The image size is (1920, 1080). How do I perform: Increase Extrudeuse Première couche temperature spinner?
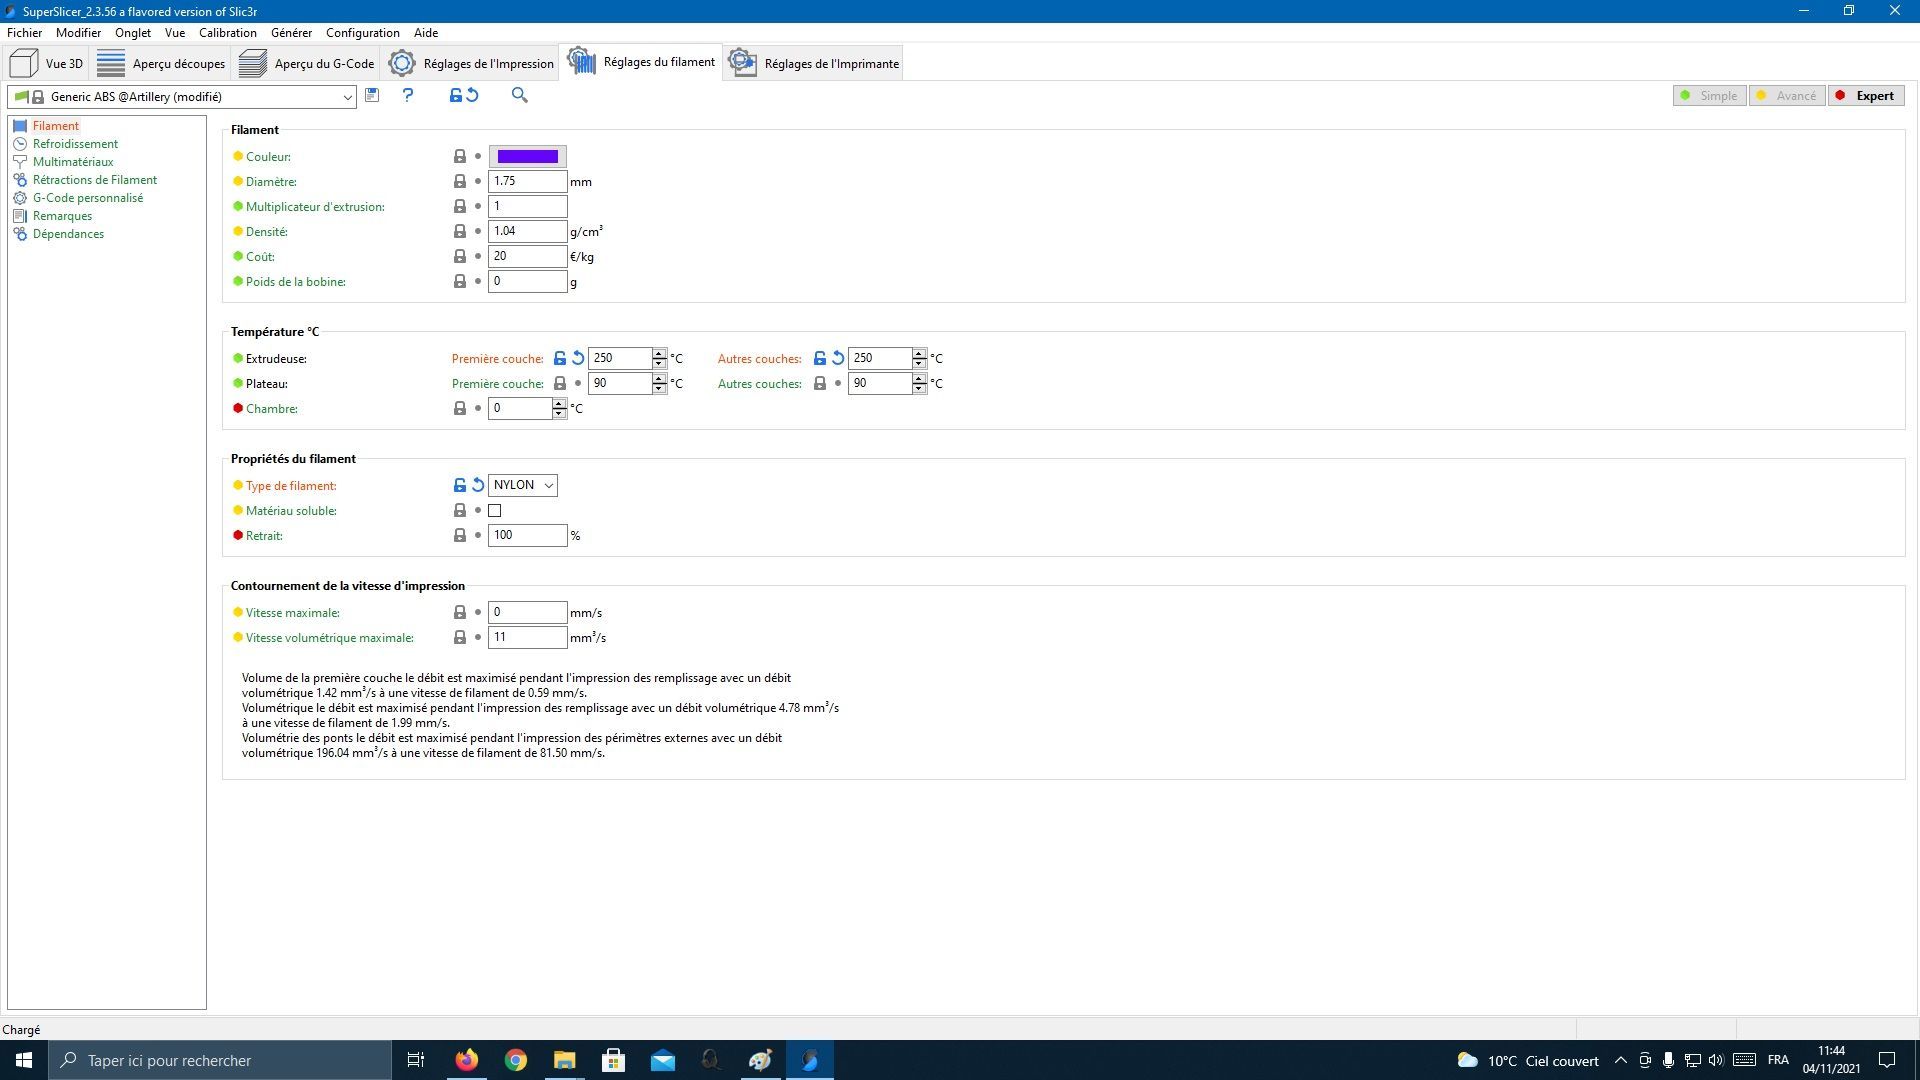pos(659,353)
